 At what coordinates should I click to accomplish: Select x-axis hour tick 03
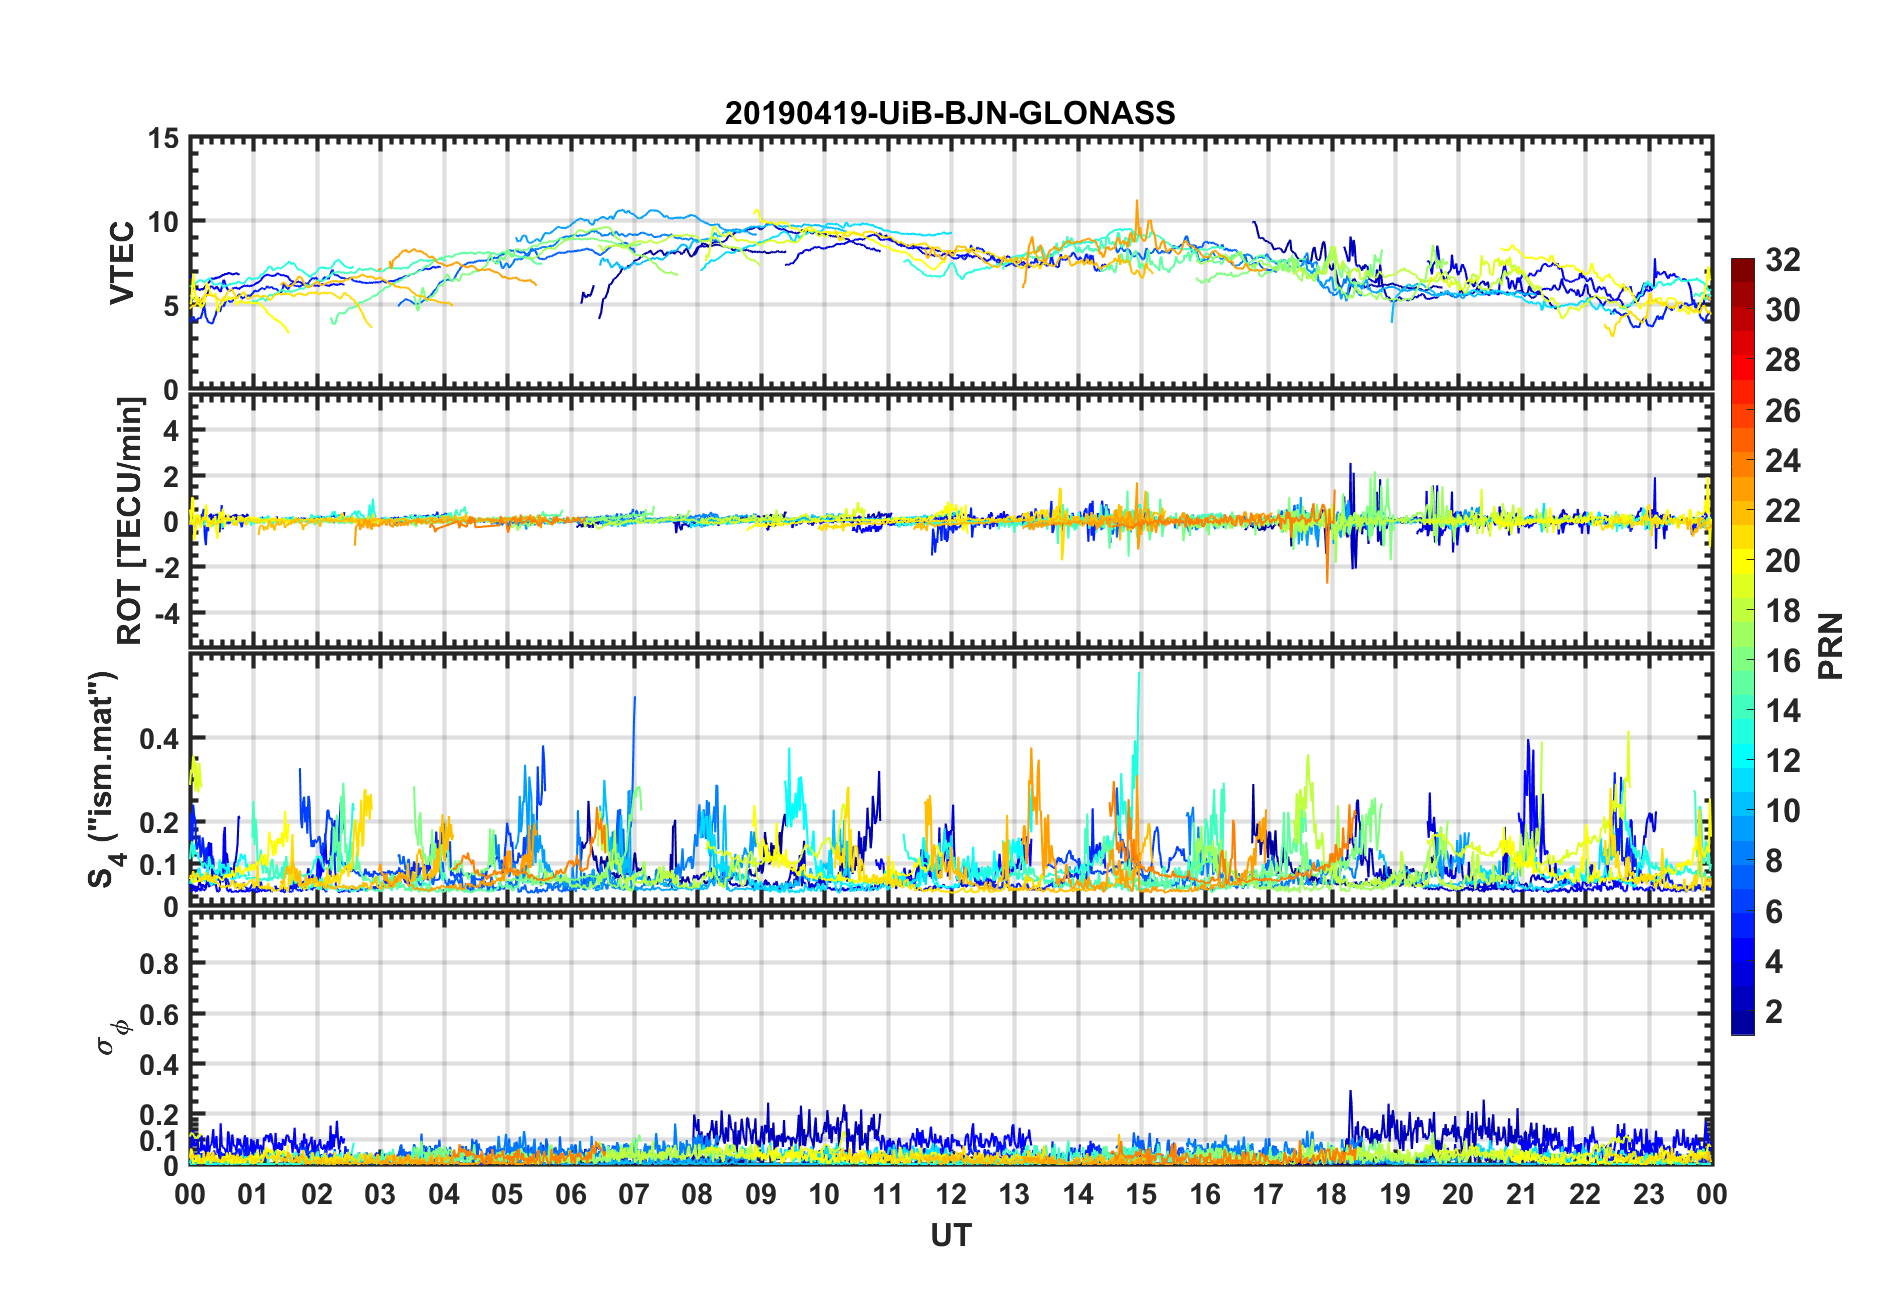point(380,1194)
